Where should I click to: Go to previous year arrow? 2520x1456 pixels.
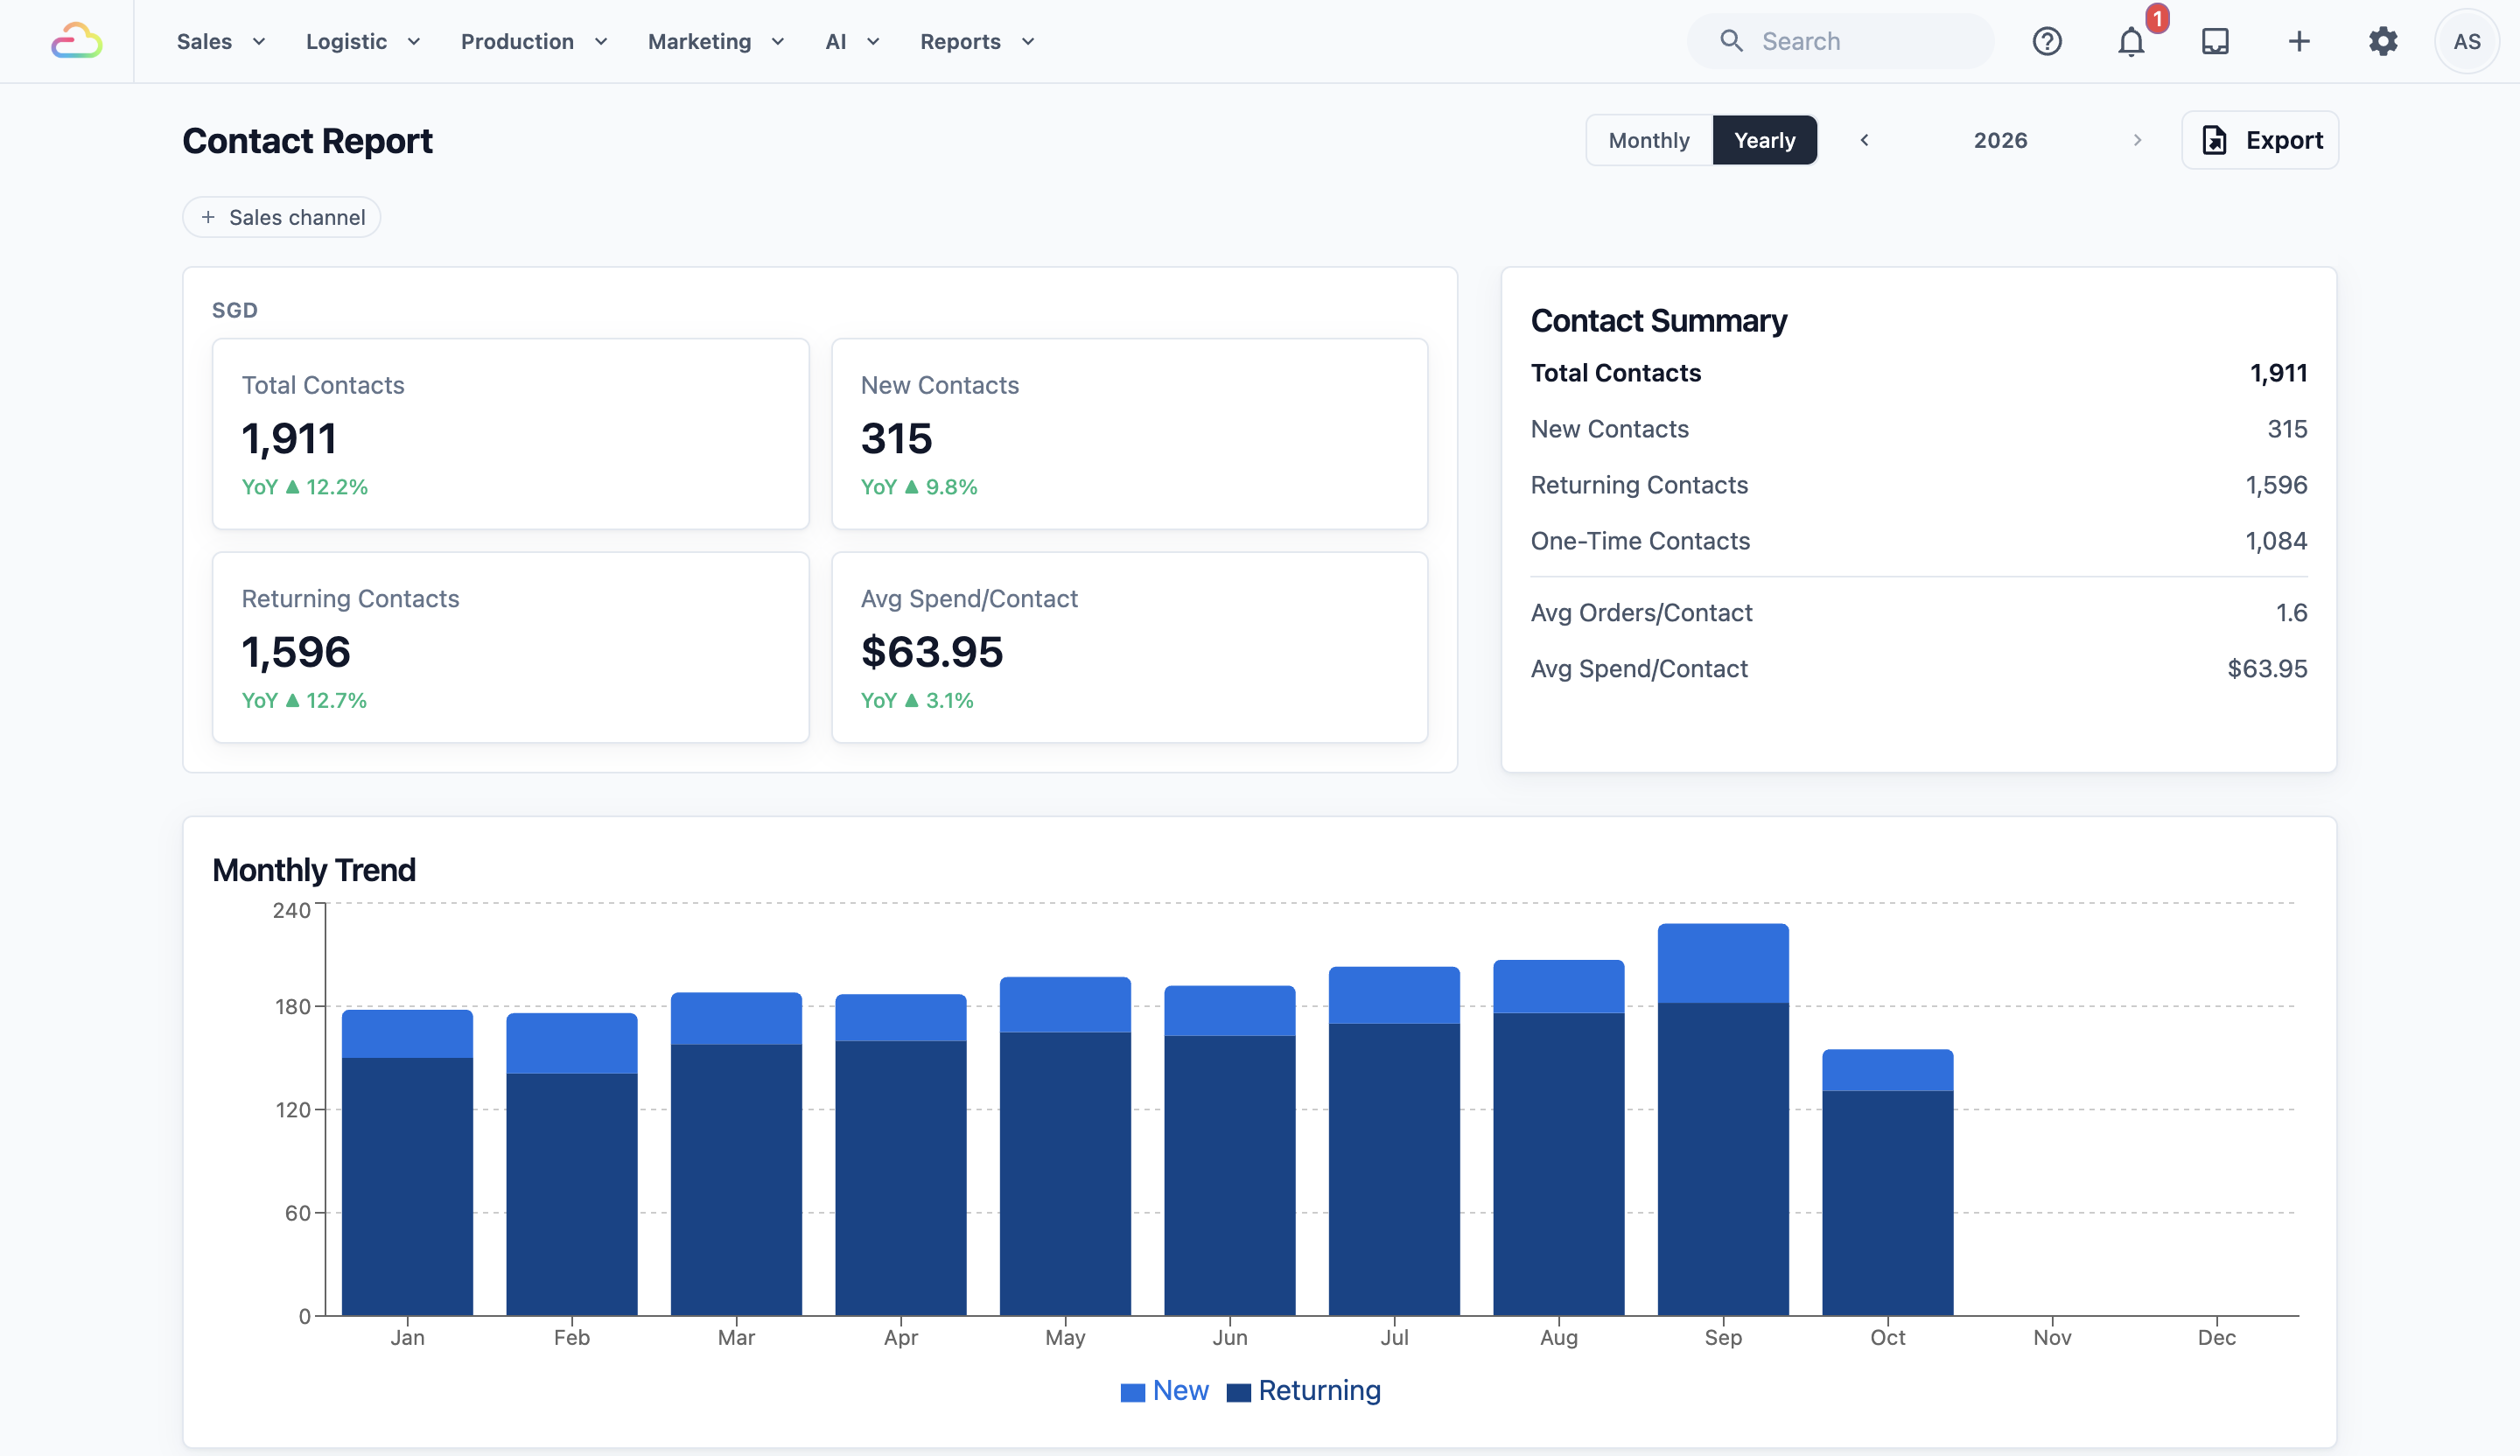click(x=1864, y=140)
